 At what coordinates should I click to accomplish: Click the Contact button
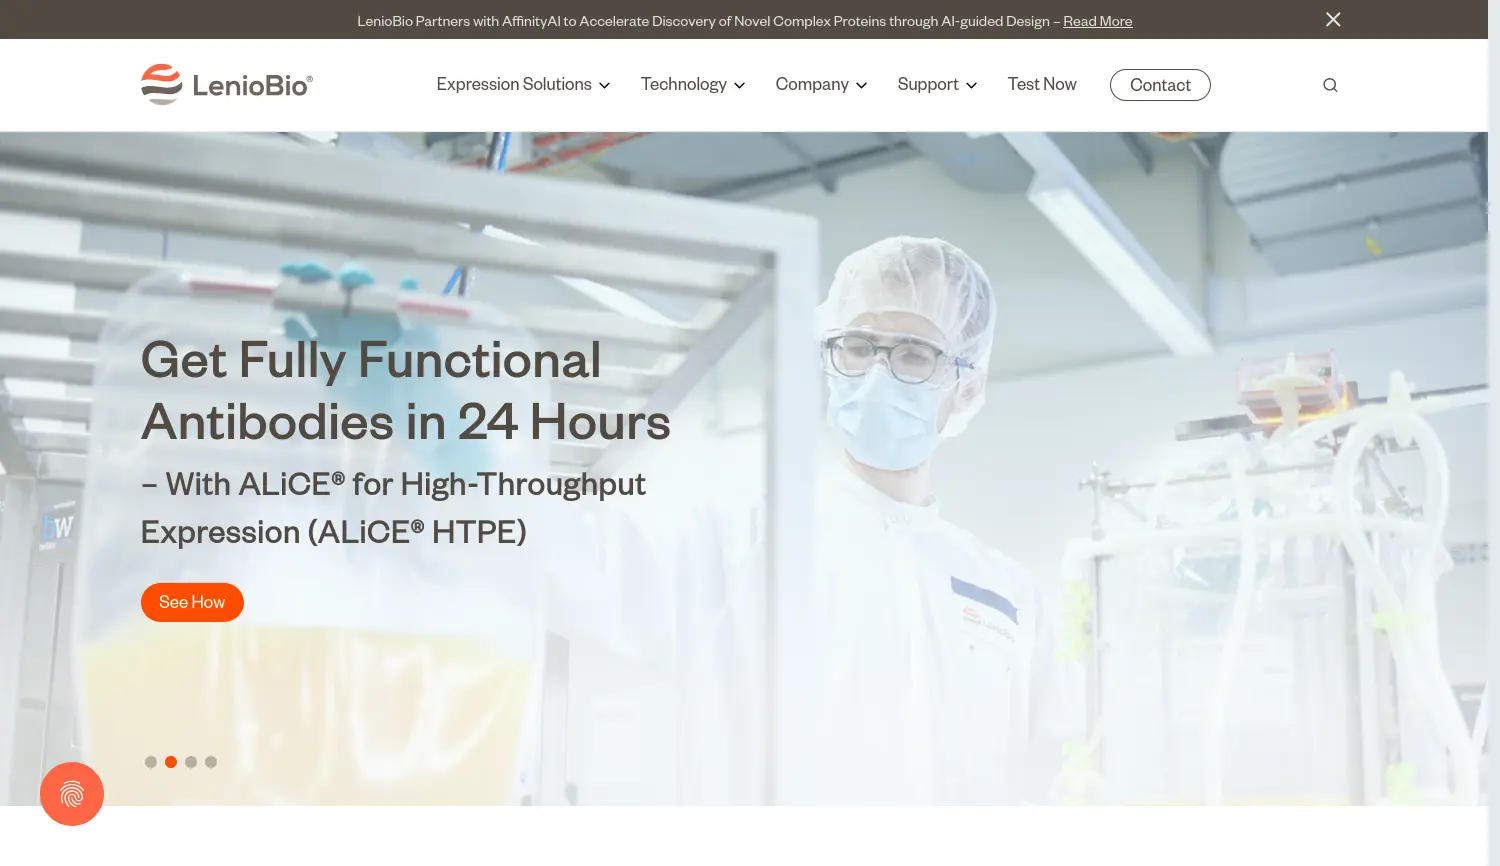[1160, 85]
